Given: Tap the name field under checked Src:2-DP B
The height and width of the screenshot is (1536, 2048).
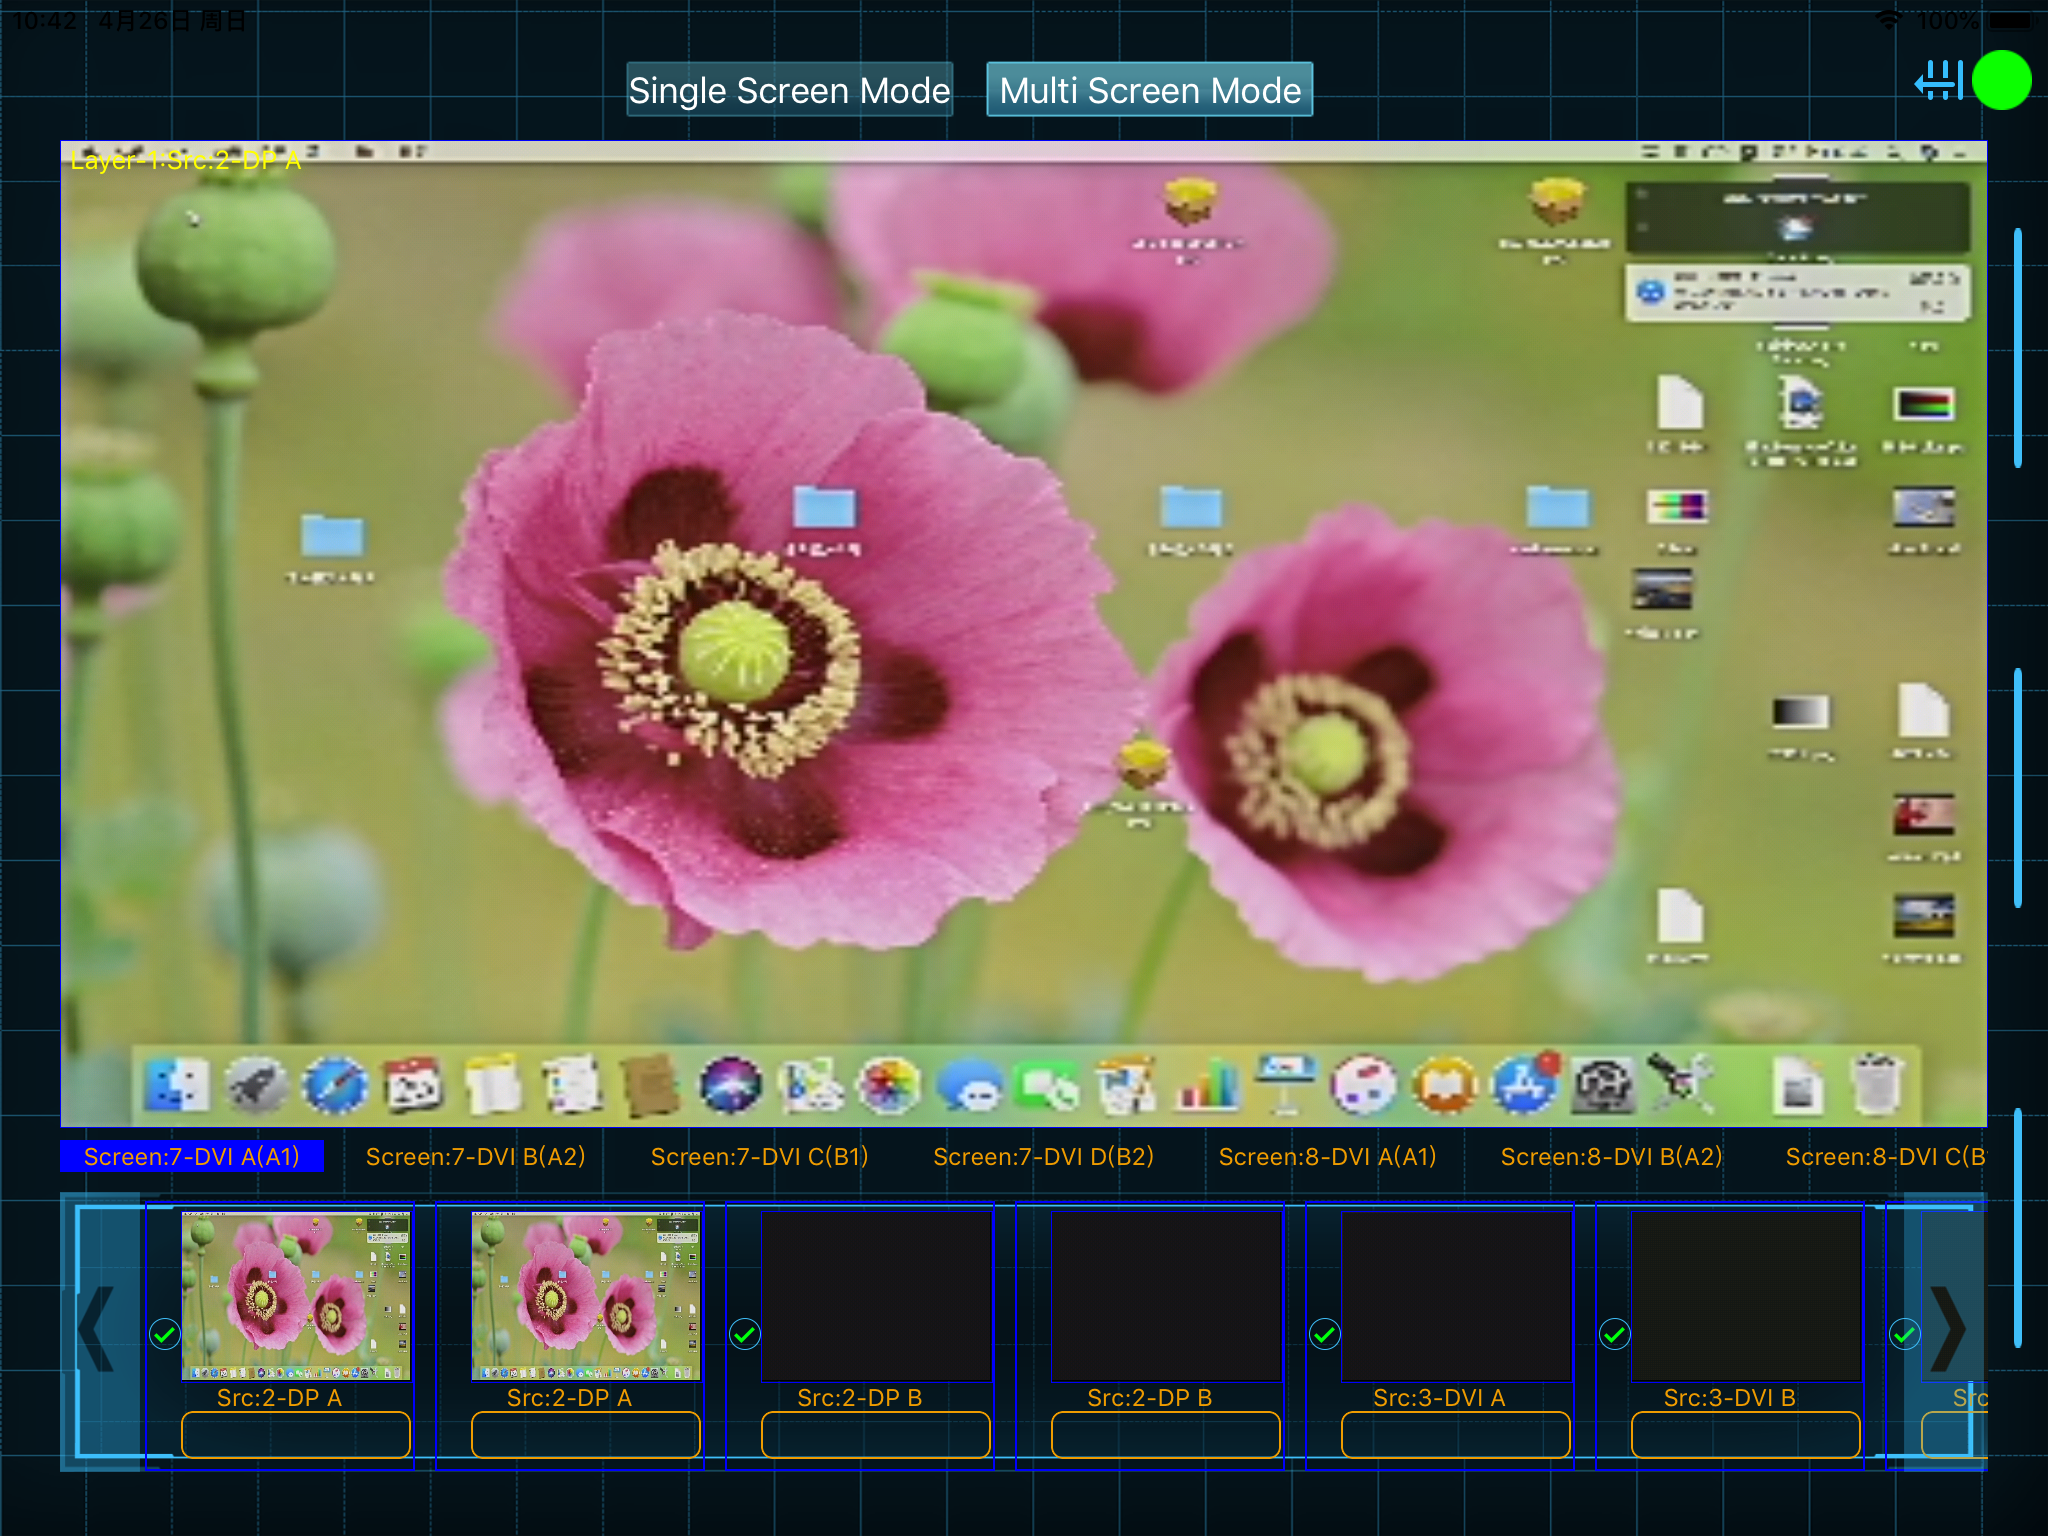Looking at the screenshot, I should [x=876, y=1435].
